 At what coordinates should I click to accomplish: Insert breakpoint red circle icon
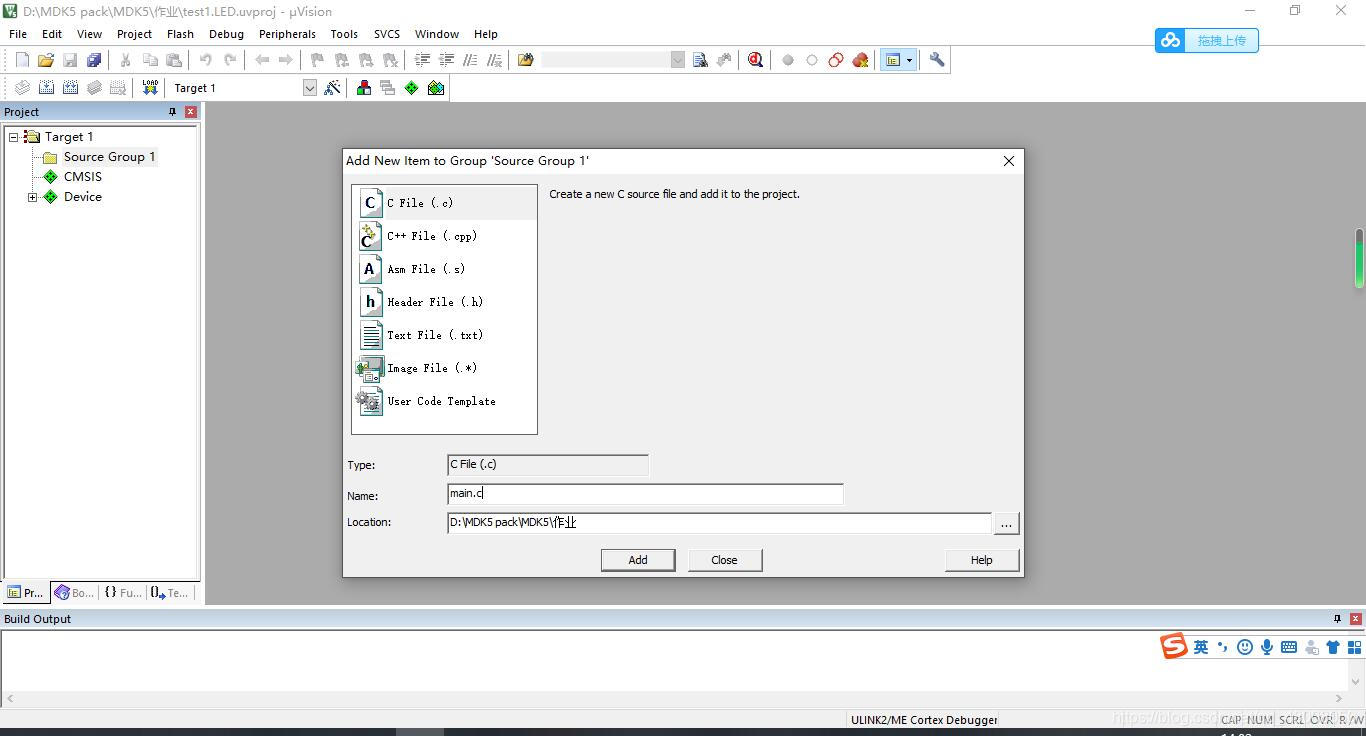coord(788,60)
